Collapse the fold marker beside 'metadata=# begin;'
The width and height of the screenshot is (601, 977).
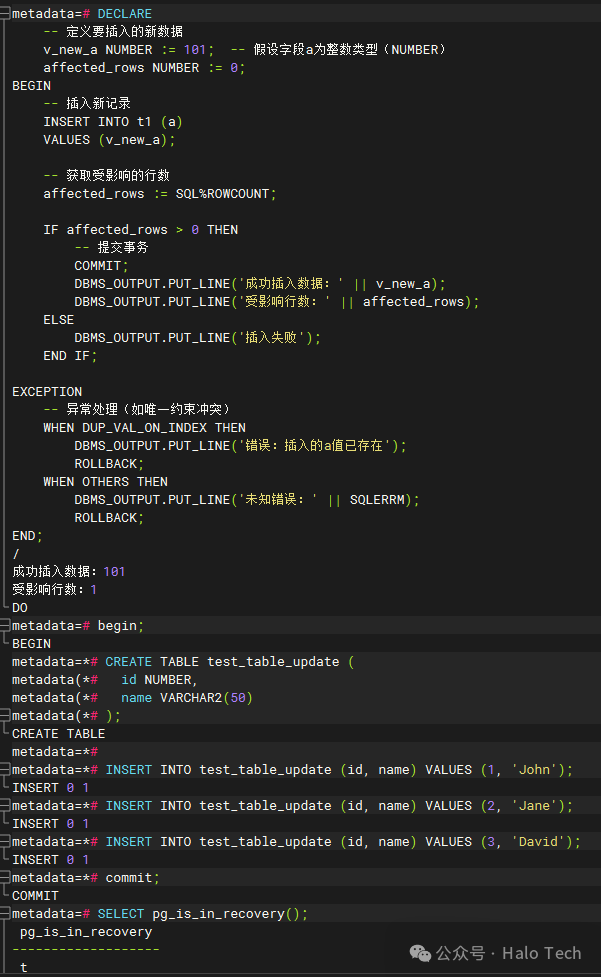(x=5, y=625)
